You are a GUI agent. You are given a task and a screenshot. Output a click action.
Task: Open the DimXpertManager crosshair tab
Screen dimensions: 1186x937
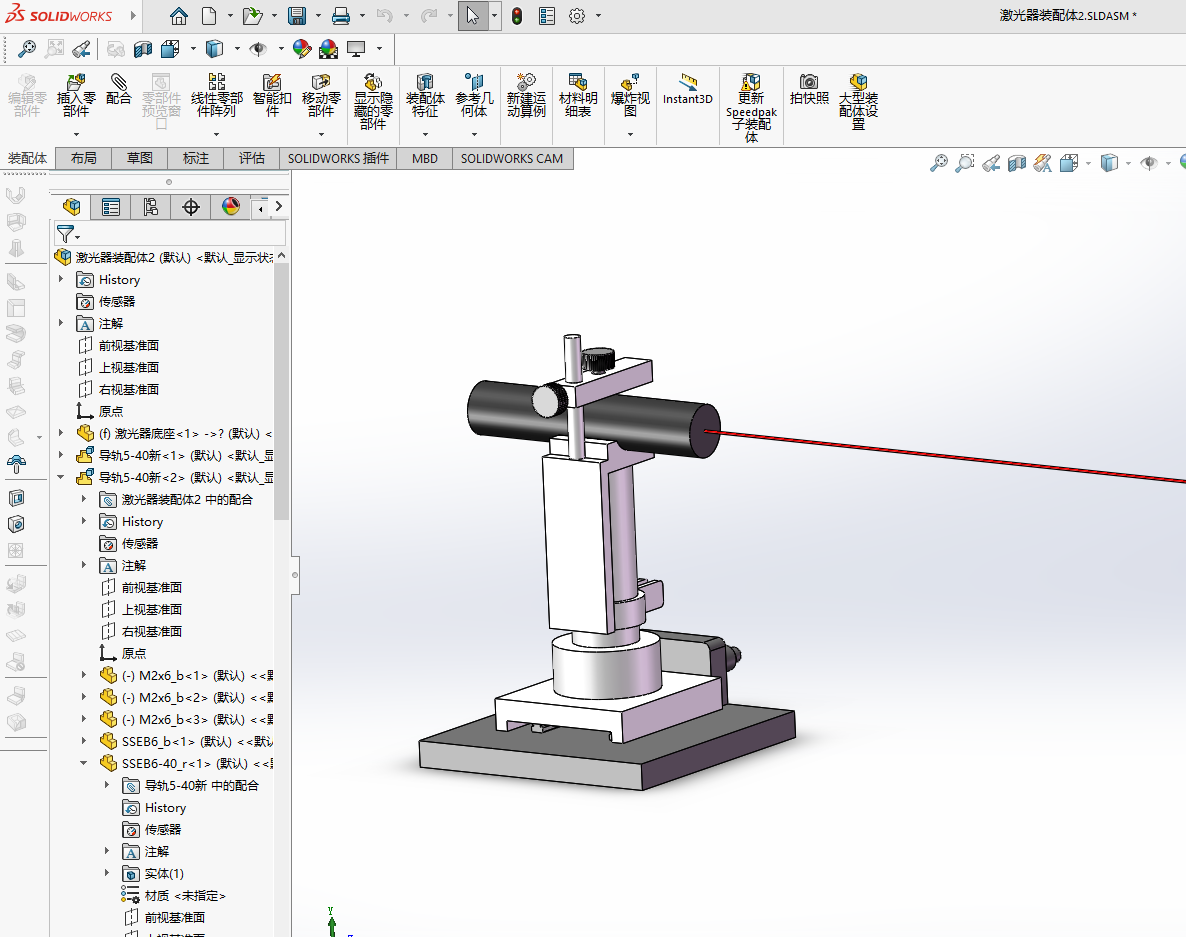[191, 206]
